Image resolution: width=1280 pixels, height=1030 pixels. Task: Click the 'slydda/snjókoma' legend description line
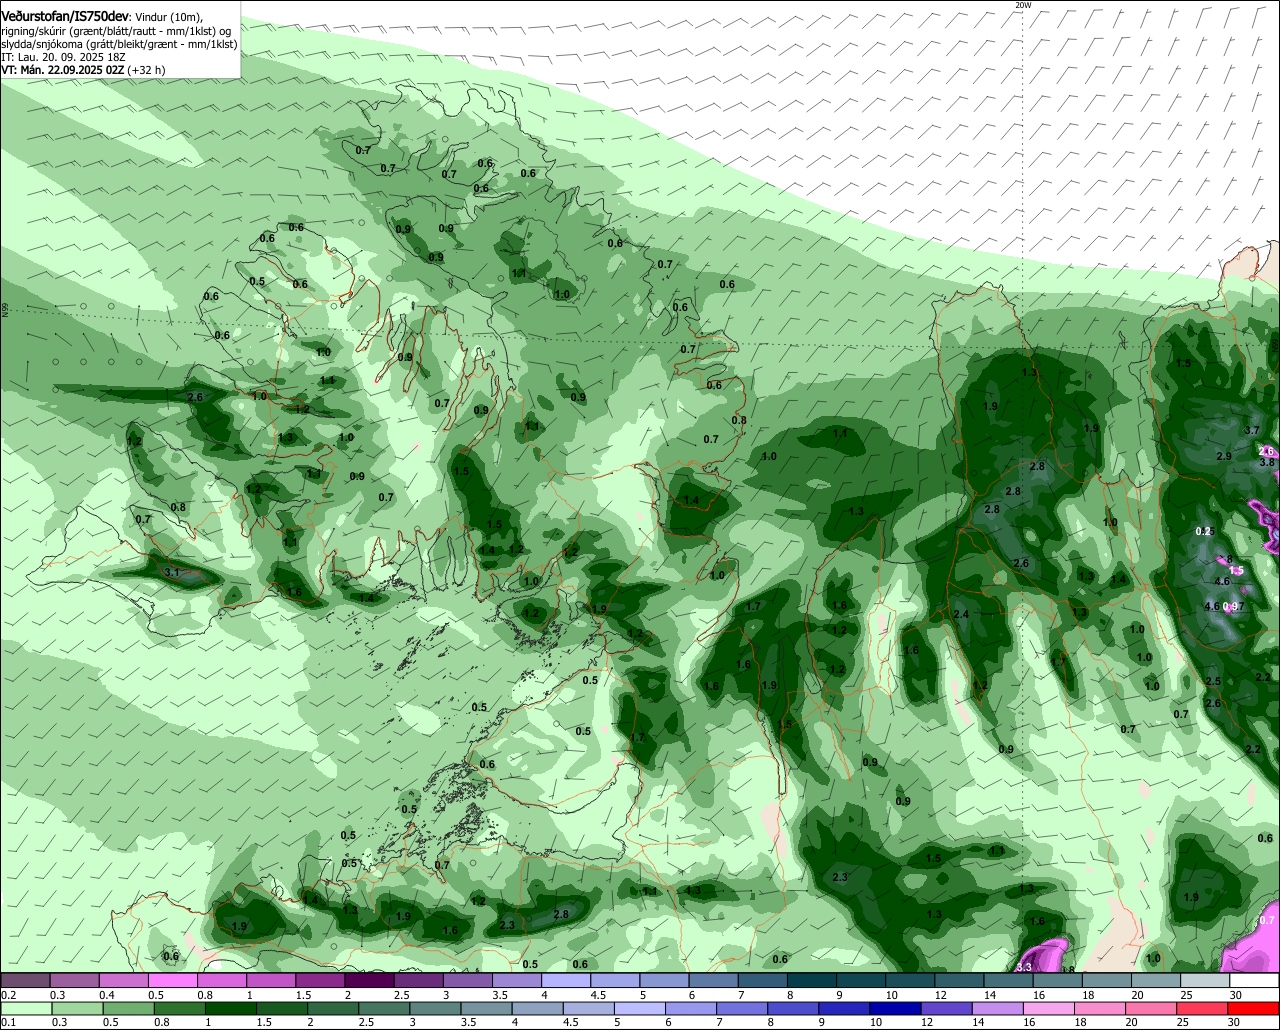pyautogui.click(x=119, y=44)
